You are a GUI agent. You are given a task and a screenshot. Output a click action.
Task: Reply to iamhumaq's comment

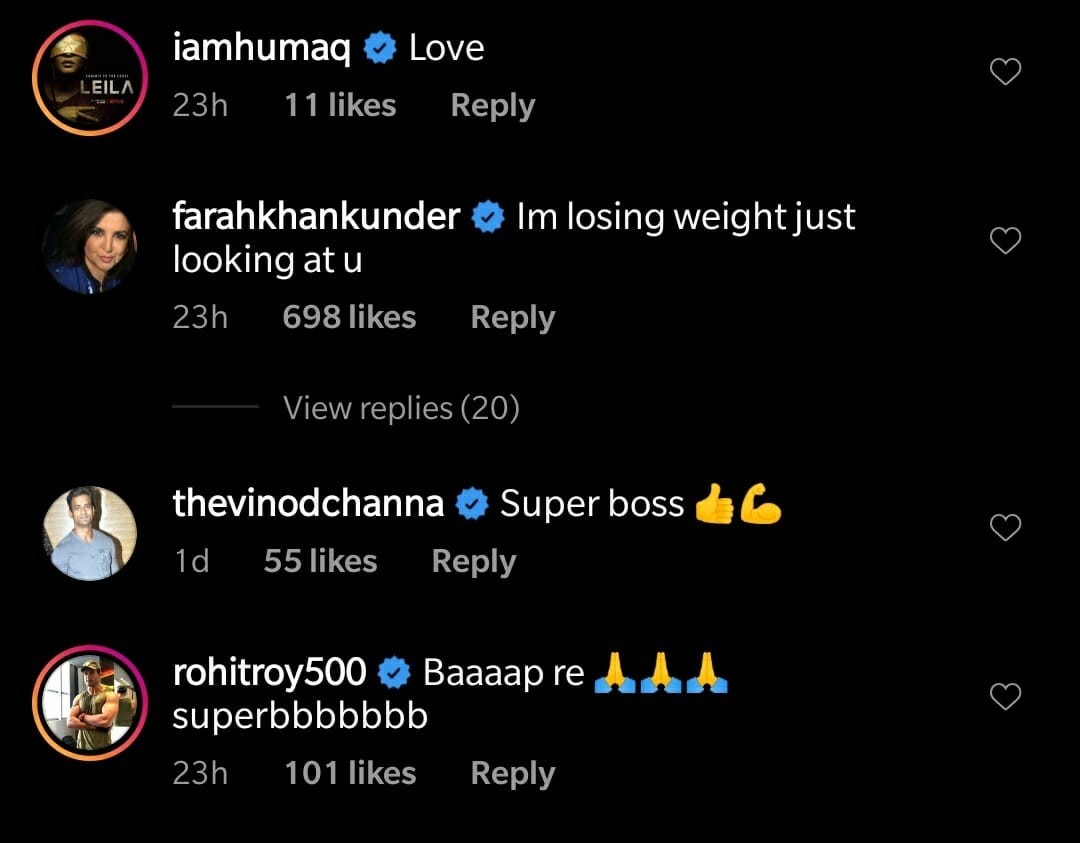click(492, 106)
